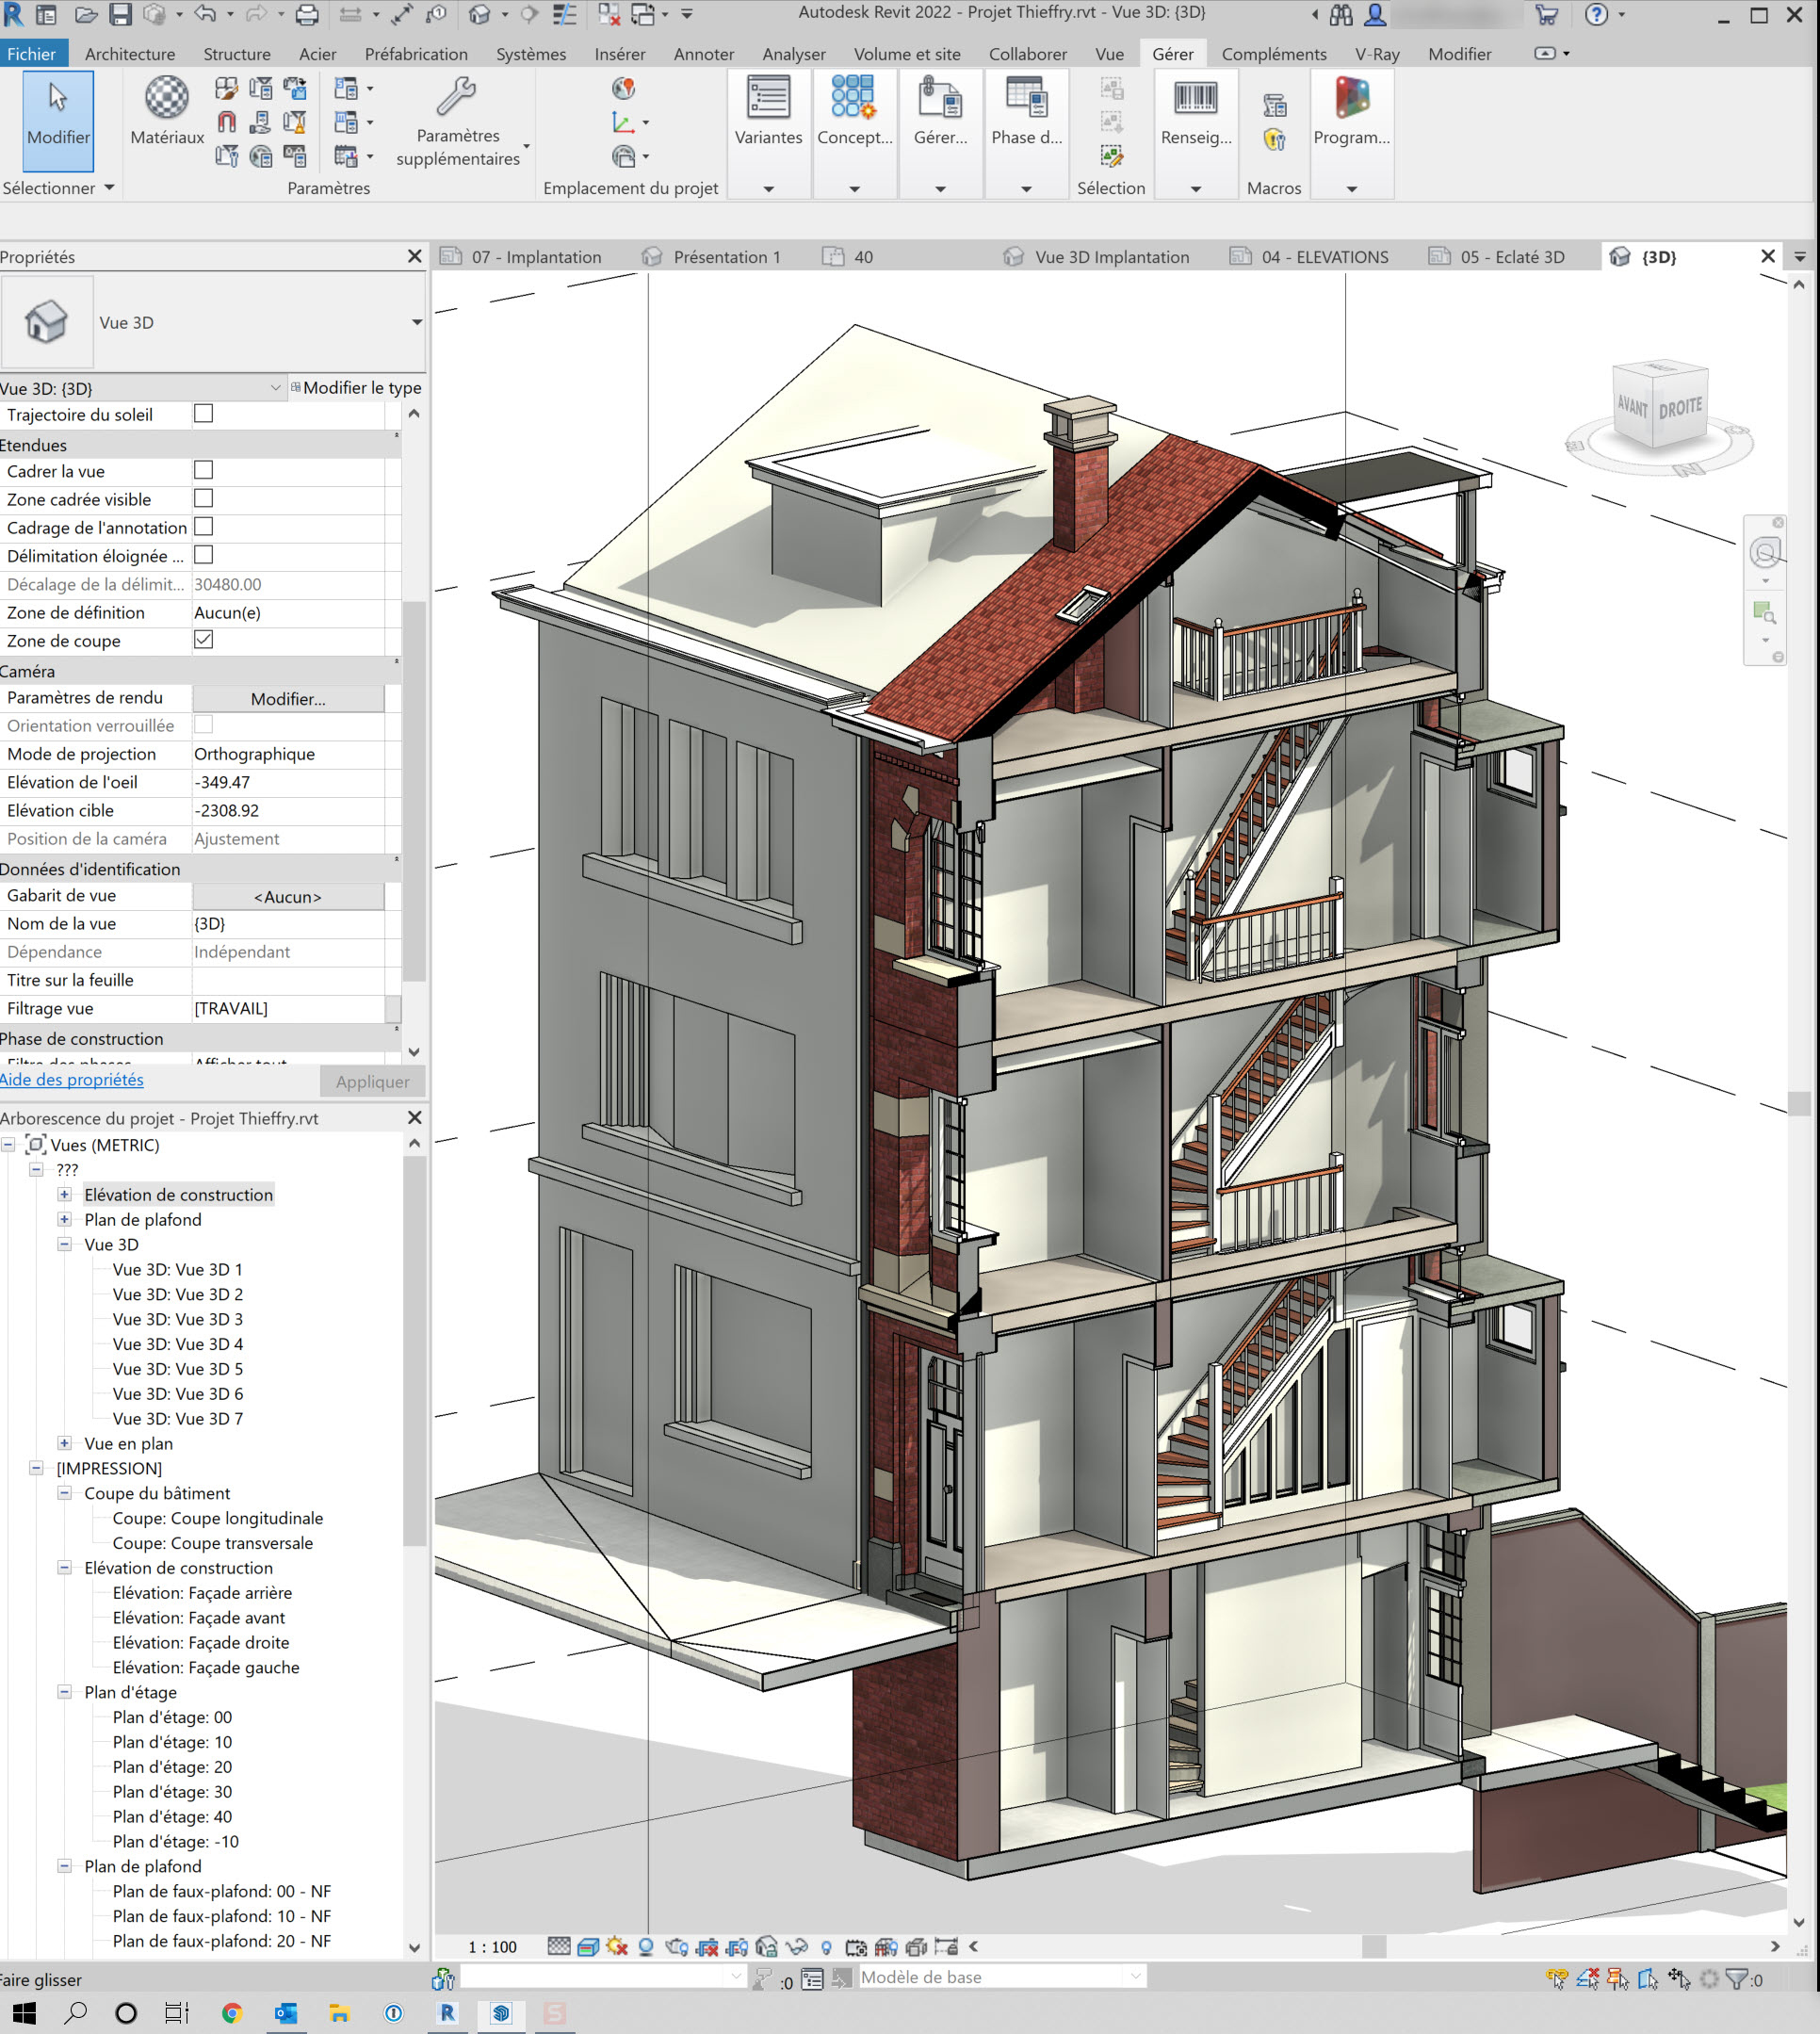Click the ViewCube DROITE face

[x=1680, y=408]
